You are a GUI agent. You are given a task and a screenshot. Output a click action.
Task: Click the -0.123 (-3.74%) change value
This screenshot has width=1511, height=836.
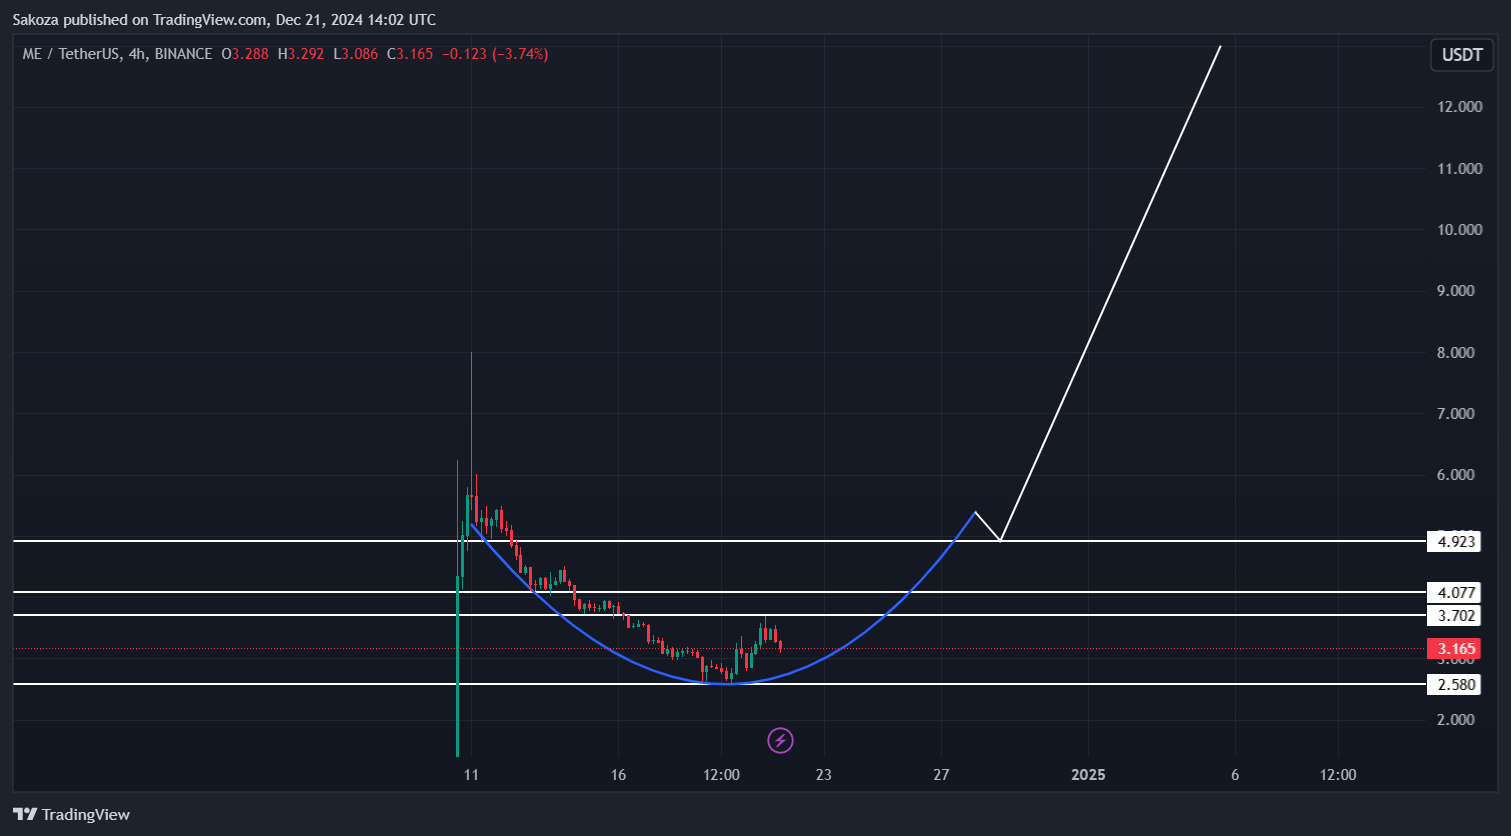pyautogui.click(x=494, y=54)
